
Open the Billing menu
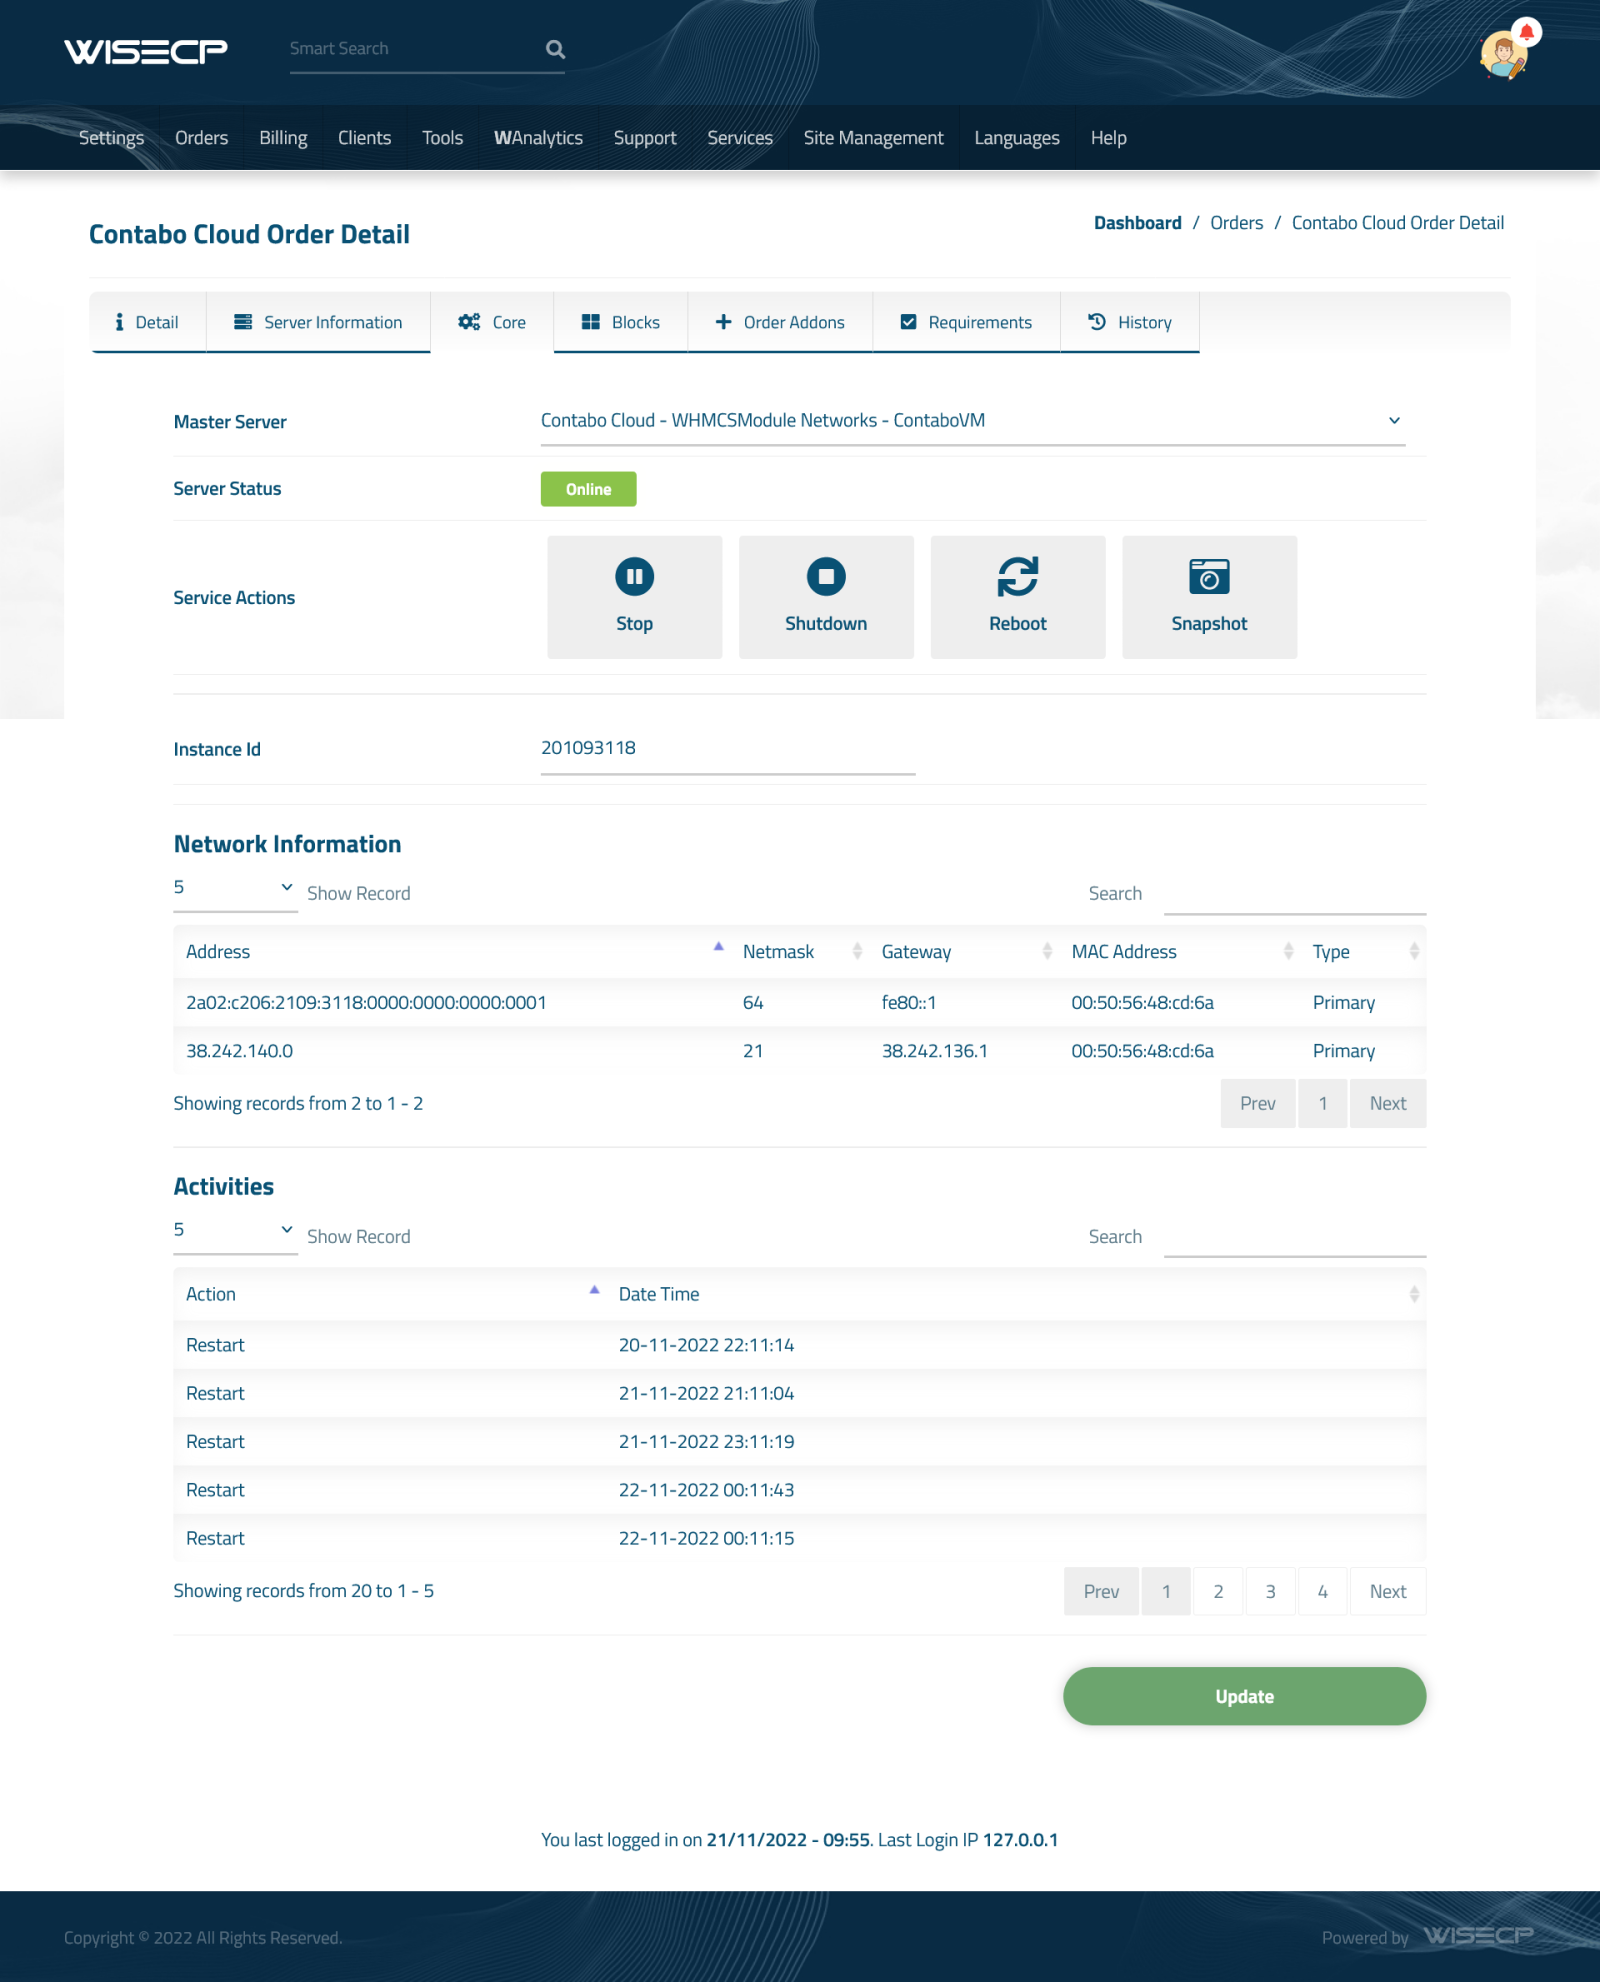click(x=283, y=138)
